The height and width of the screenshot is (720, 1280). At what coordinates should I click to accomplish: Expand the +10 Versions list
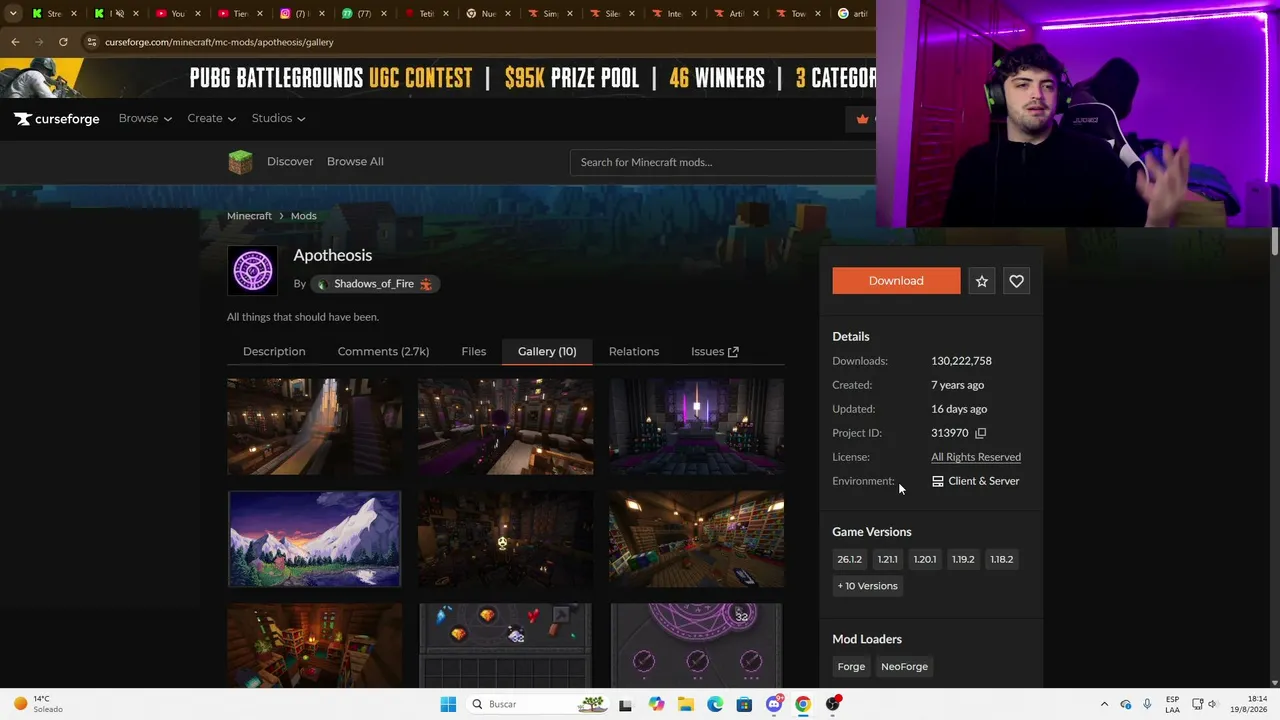pyautogui.click(x=868, y=586)
